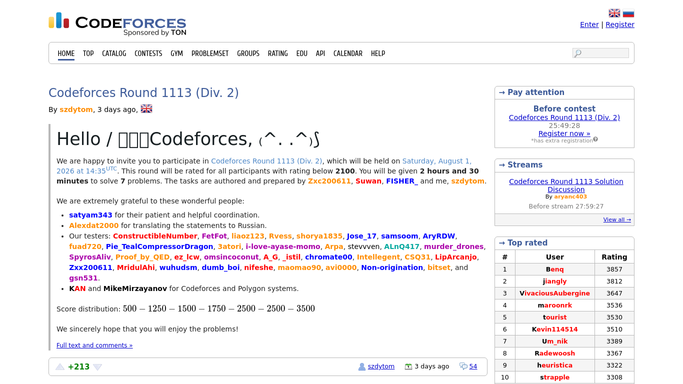Viewport: 683px width, 384px height.
Task: Click the szdytom link in the post footer
Action: tap(381, 367)
